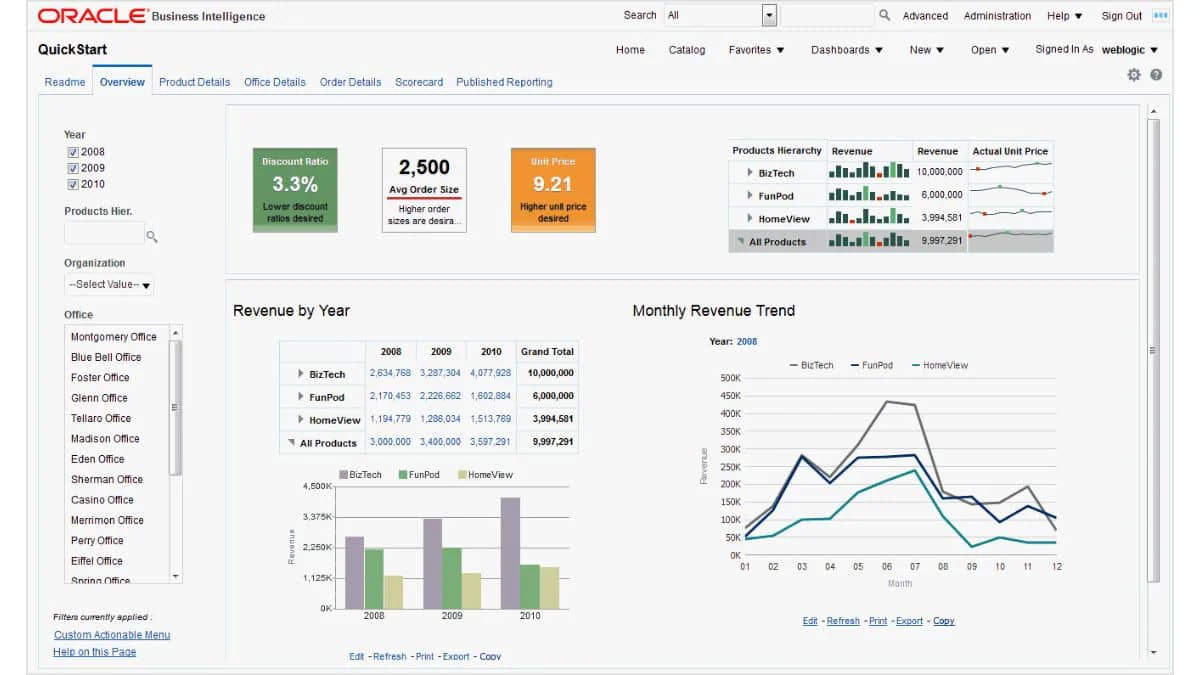Open the Organization Select Value dropdown
The width and height of the screenshot is (1200, 675).
(109, 285)
